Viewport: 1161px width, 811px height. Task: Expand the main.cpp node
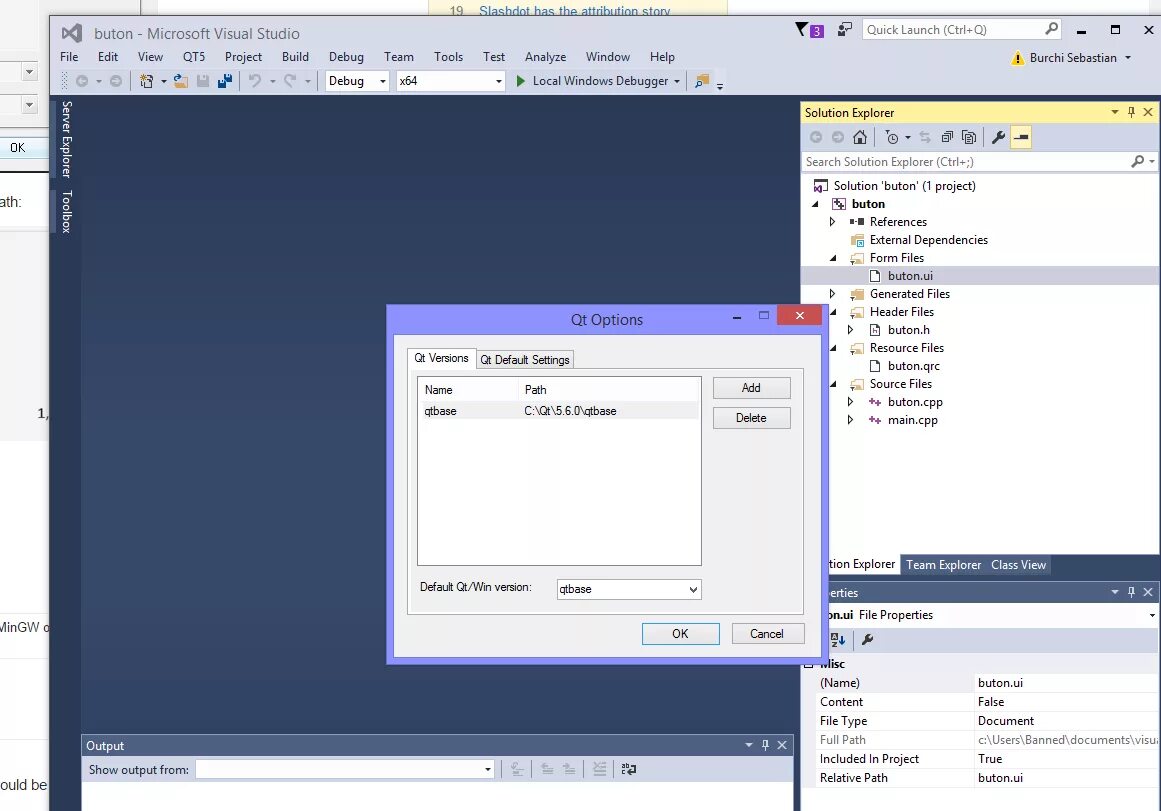[850, 420]
